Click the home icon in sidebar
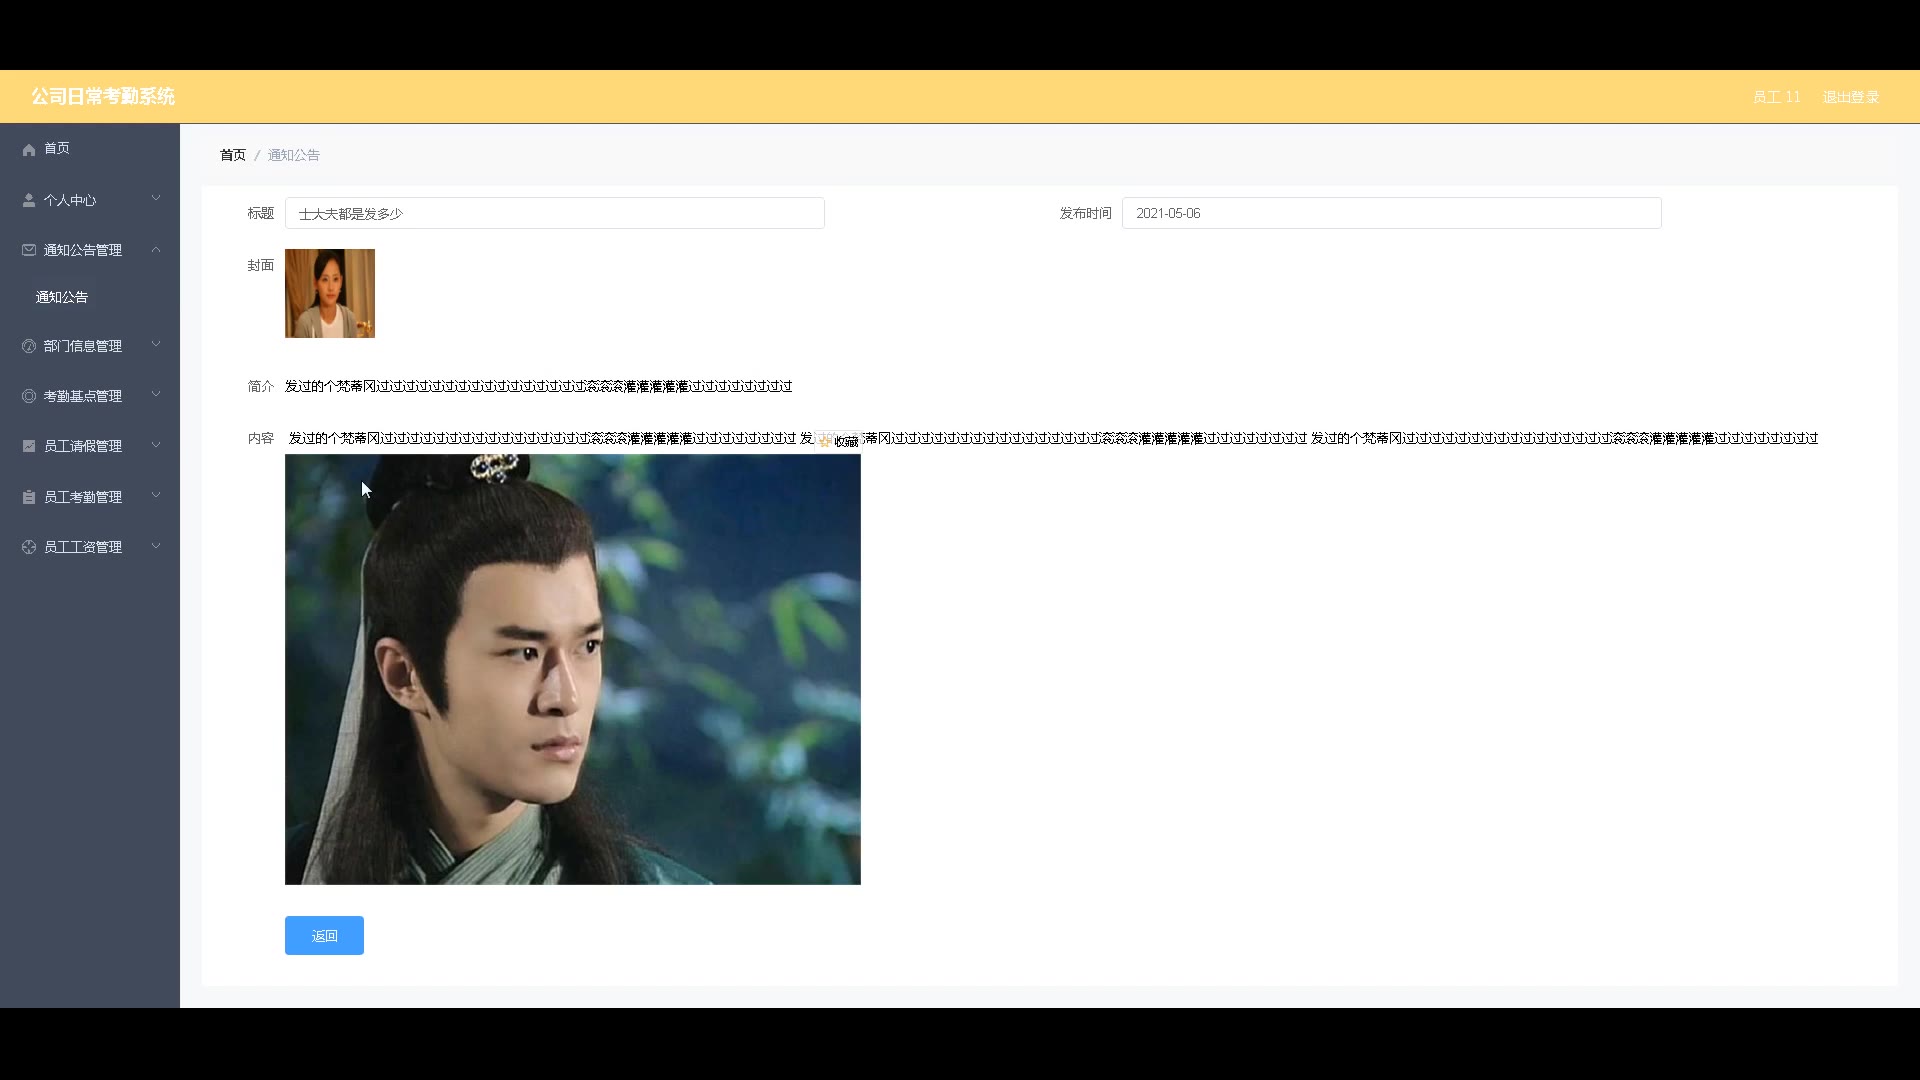Screen dimensions: 1920x1080 coord(29,149)
